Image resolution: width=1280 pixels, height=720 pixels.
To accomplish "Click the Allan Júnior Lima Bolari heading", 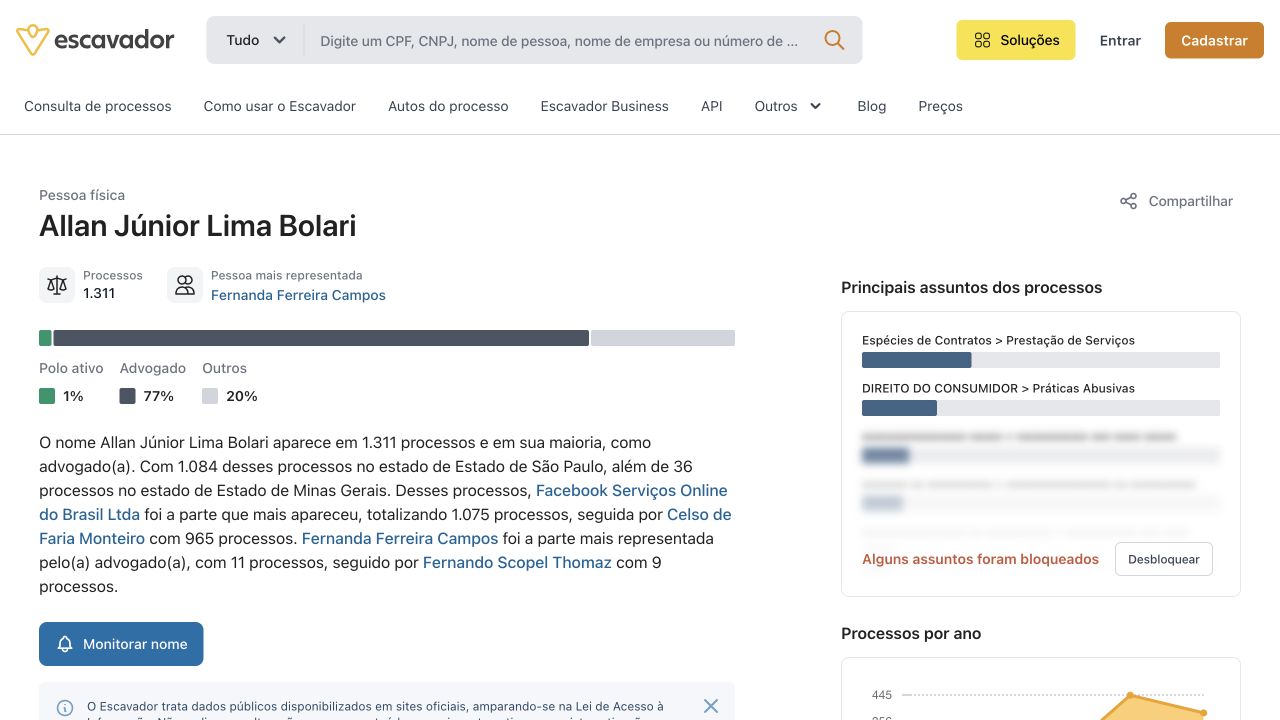I will tap(198, 226).
